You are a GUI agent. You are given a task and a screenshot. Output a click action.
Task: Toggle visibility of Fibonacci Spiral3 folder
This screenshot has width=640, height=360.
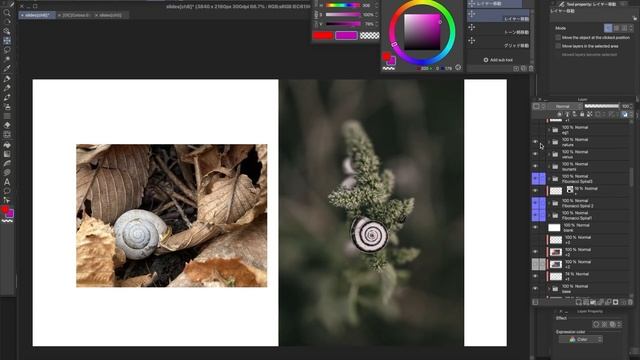click(x=535, y=178)
